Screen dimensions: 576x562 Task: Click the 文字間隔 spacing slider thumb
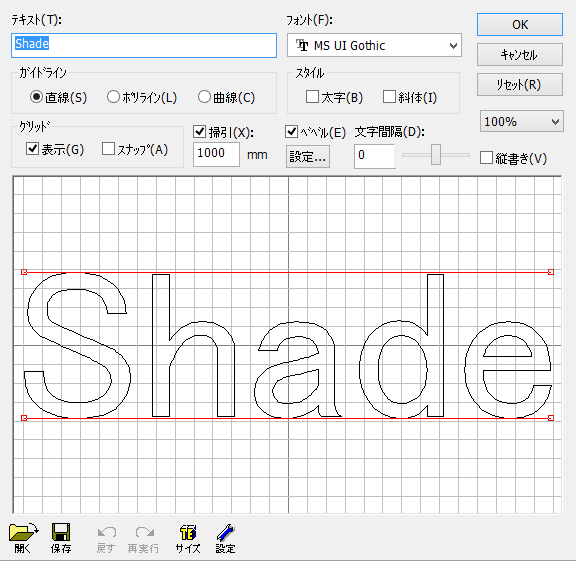(x=436, y=155)
